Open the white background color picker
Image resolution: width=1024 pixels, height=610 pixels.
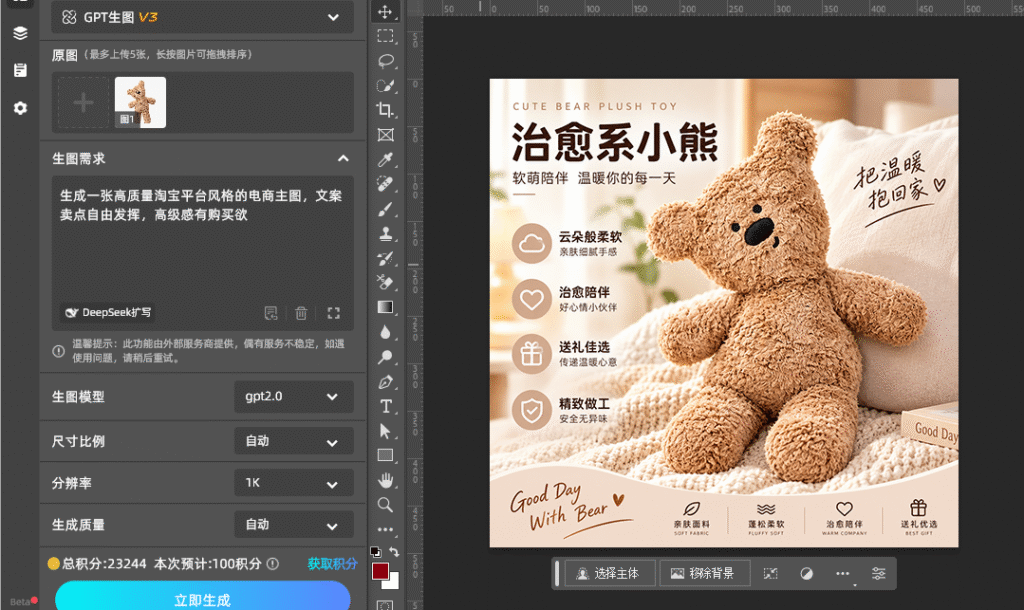point(393,583)
